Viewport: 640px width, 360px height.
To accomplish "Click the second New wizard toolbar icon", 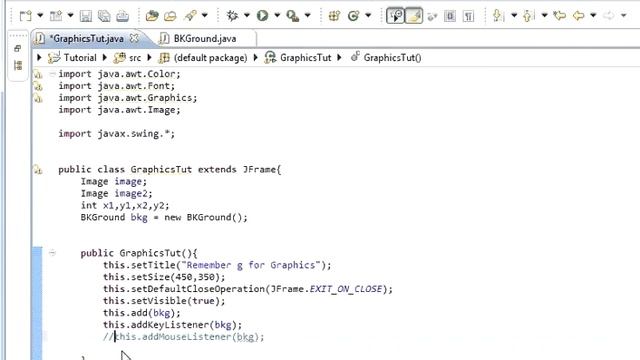I will (56, 16).
